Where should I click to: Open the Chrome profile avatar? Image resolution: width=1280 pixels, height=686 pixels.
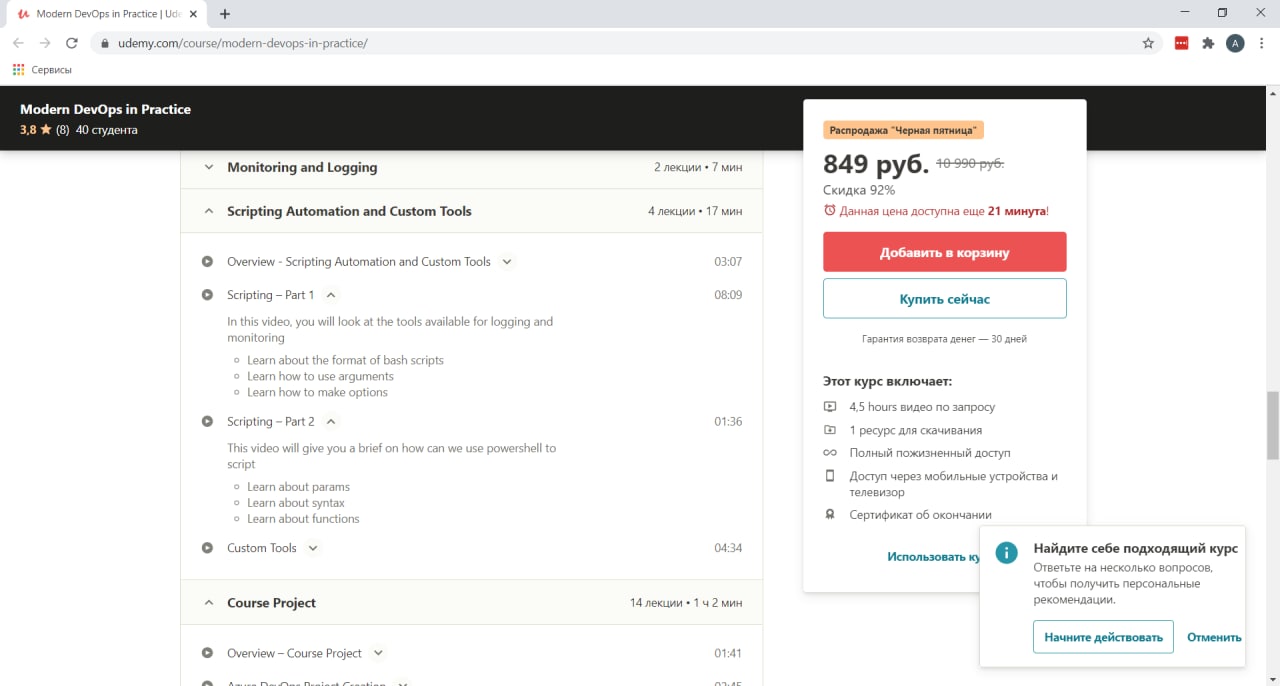pyautogui.click(x=1235, y=43)
